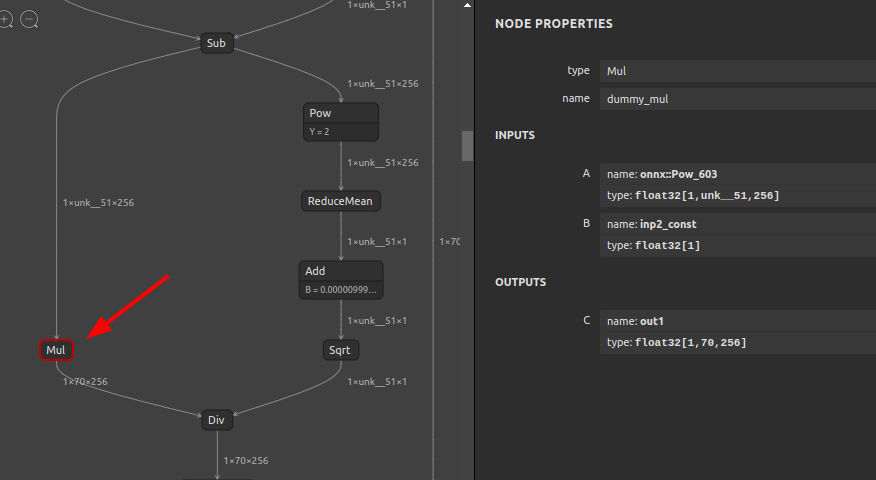Click the zoom out magnifier icon
The image size is (876, 480).
(29, 20)
